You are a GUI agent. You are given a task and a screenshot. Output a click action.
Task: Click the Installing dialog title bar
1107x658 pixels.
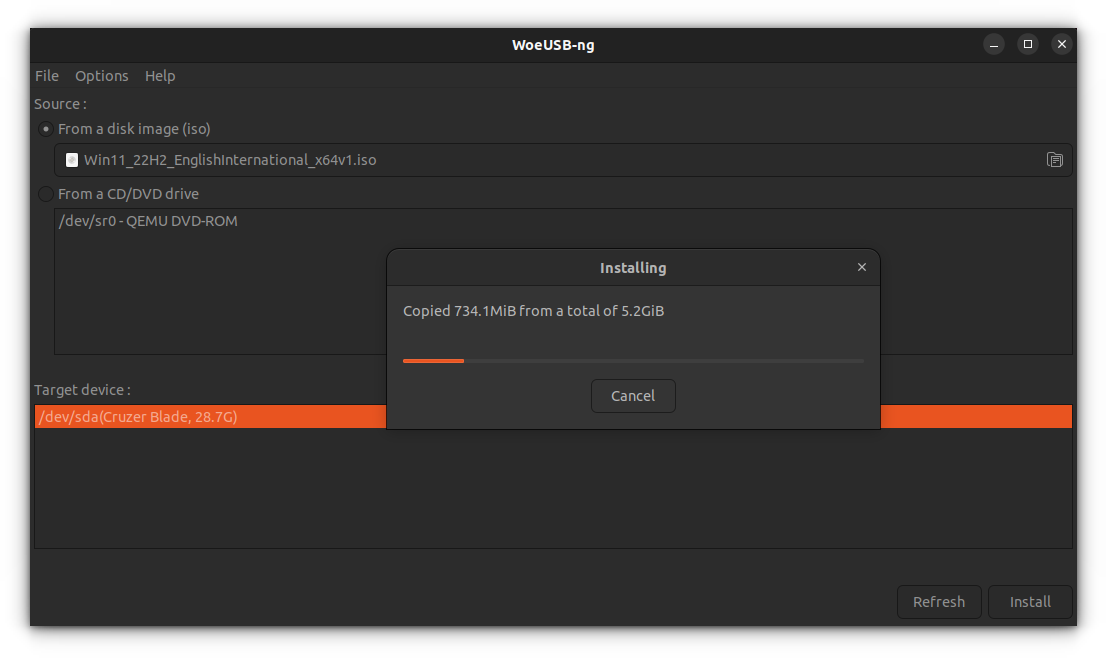(633, 267)
